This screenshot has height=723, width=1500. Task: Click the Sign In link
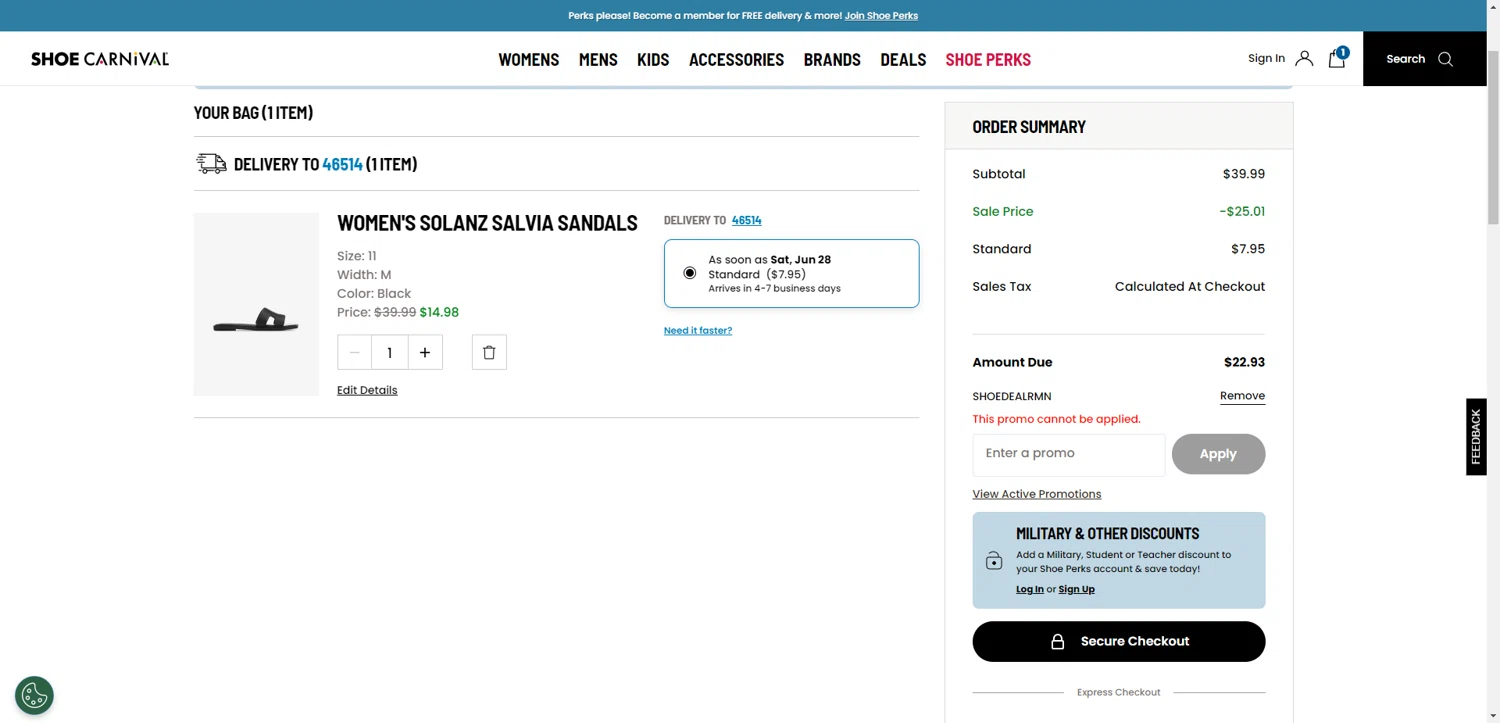[1266, 58]
